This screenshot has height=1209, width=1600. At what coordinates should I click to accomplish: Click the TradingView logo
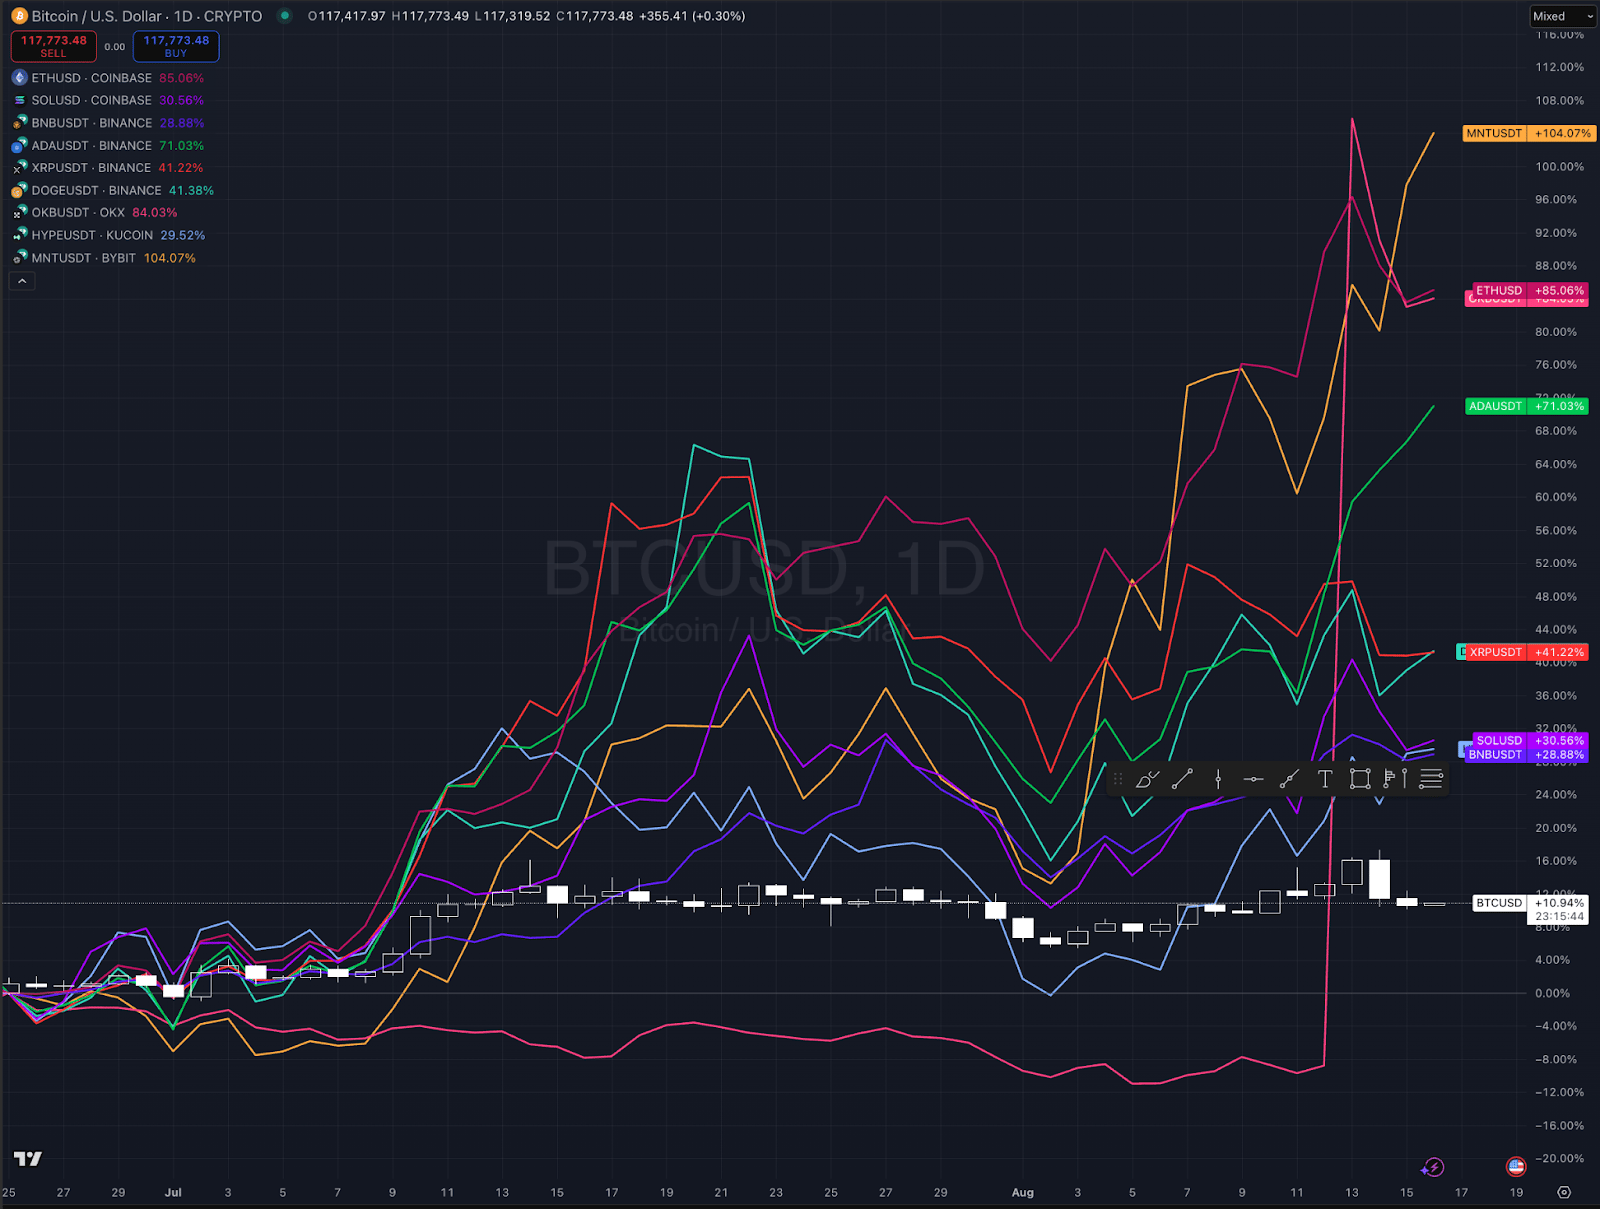pos(28,1158)
